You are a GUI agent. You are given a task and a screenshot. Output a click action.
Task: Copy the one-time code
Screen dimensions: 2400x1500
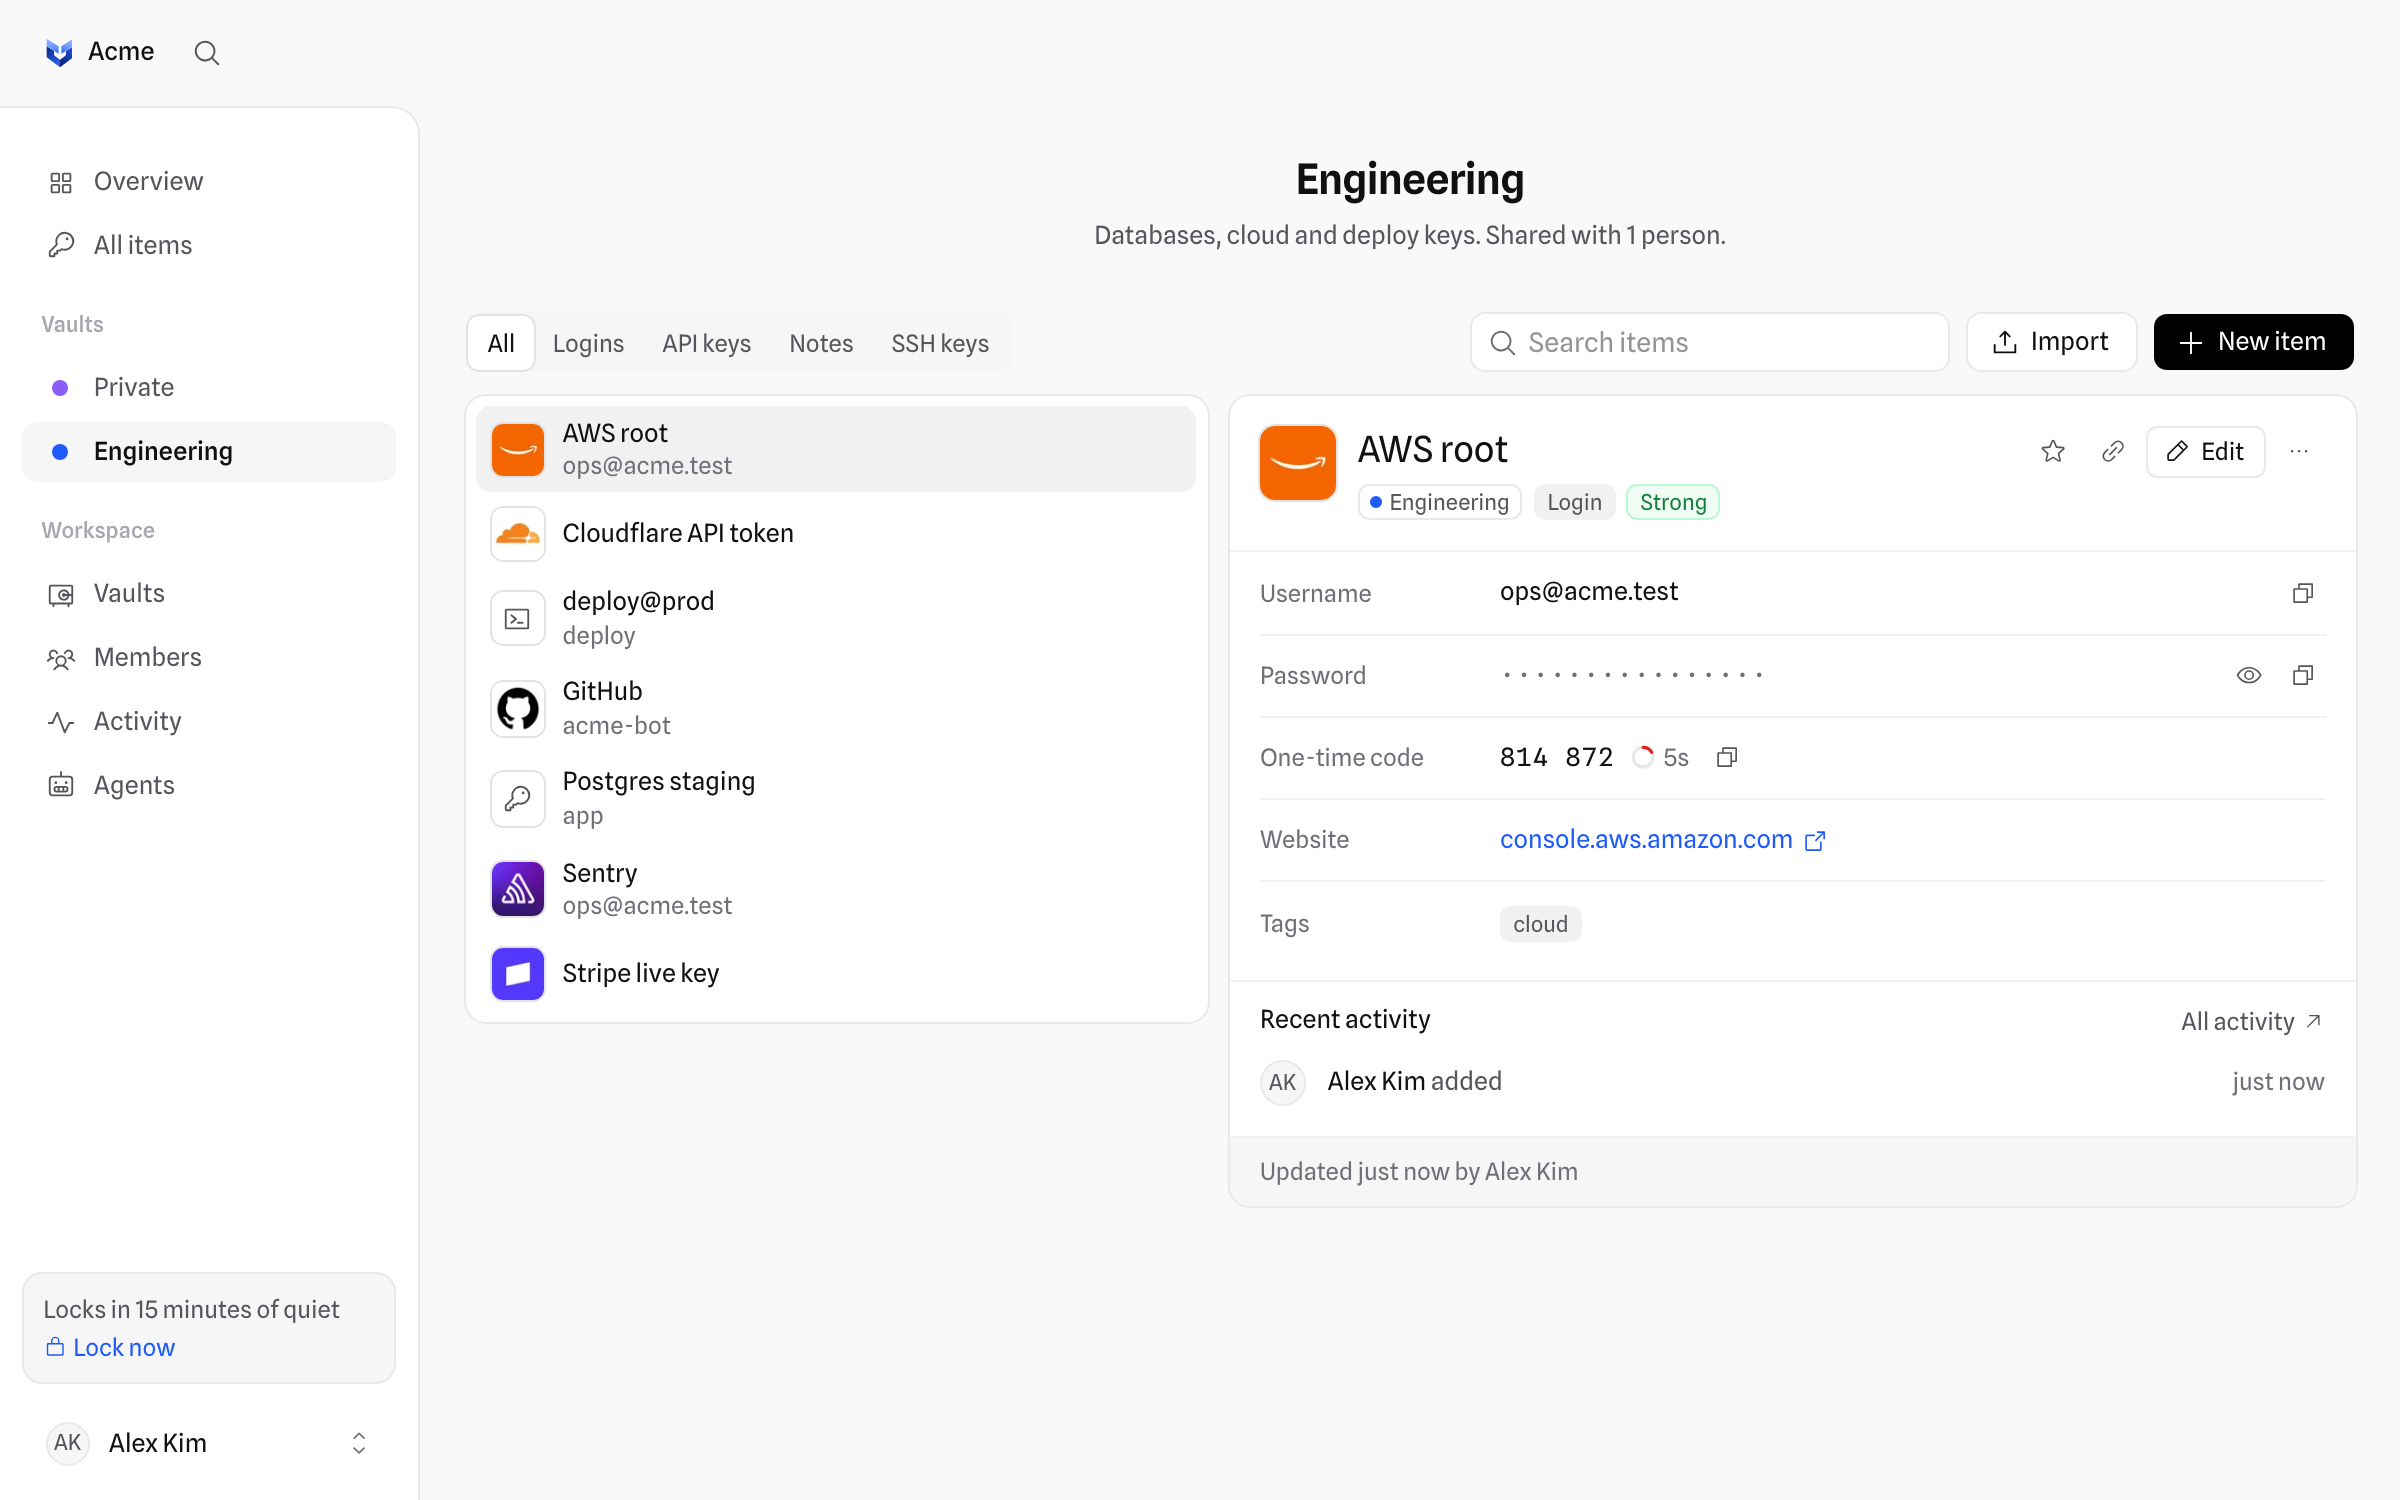tap(1727, 757)
